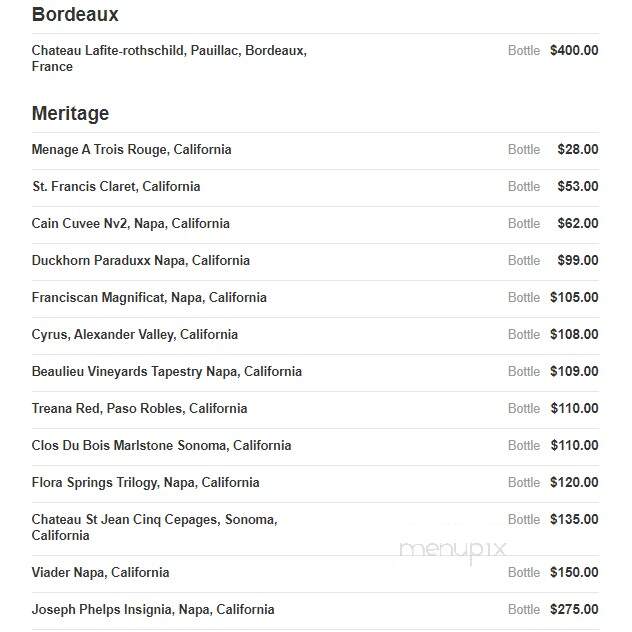Click the $400.00 bottle price

click(574, 51)
